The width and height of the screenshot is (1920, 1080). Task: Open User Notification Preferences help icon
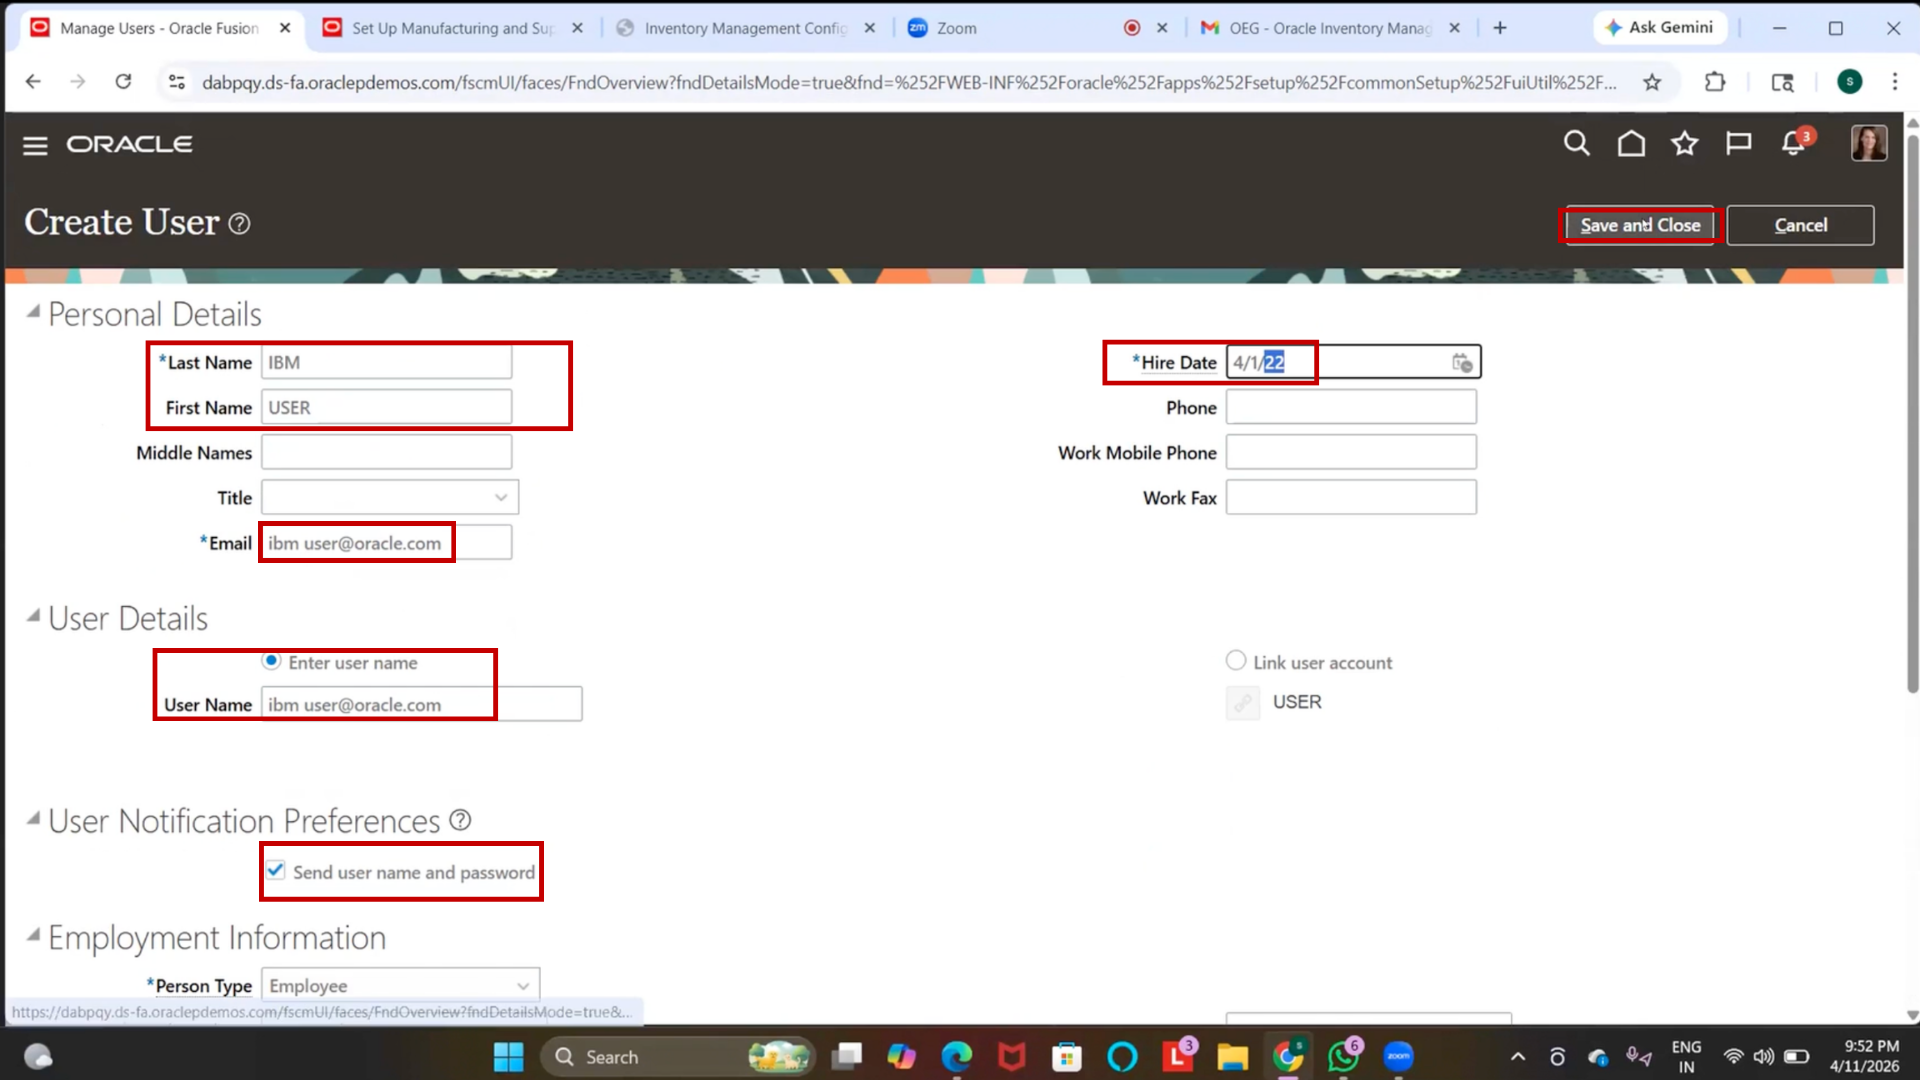click(x=460, y=821)
